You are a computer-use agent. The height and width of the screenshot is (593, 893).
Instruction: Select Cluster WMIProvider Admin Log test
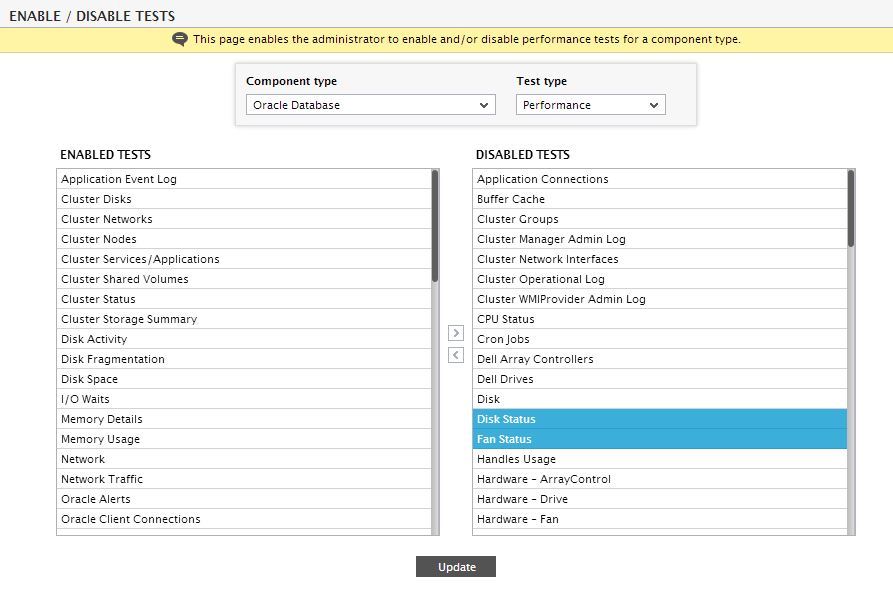660,298
